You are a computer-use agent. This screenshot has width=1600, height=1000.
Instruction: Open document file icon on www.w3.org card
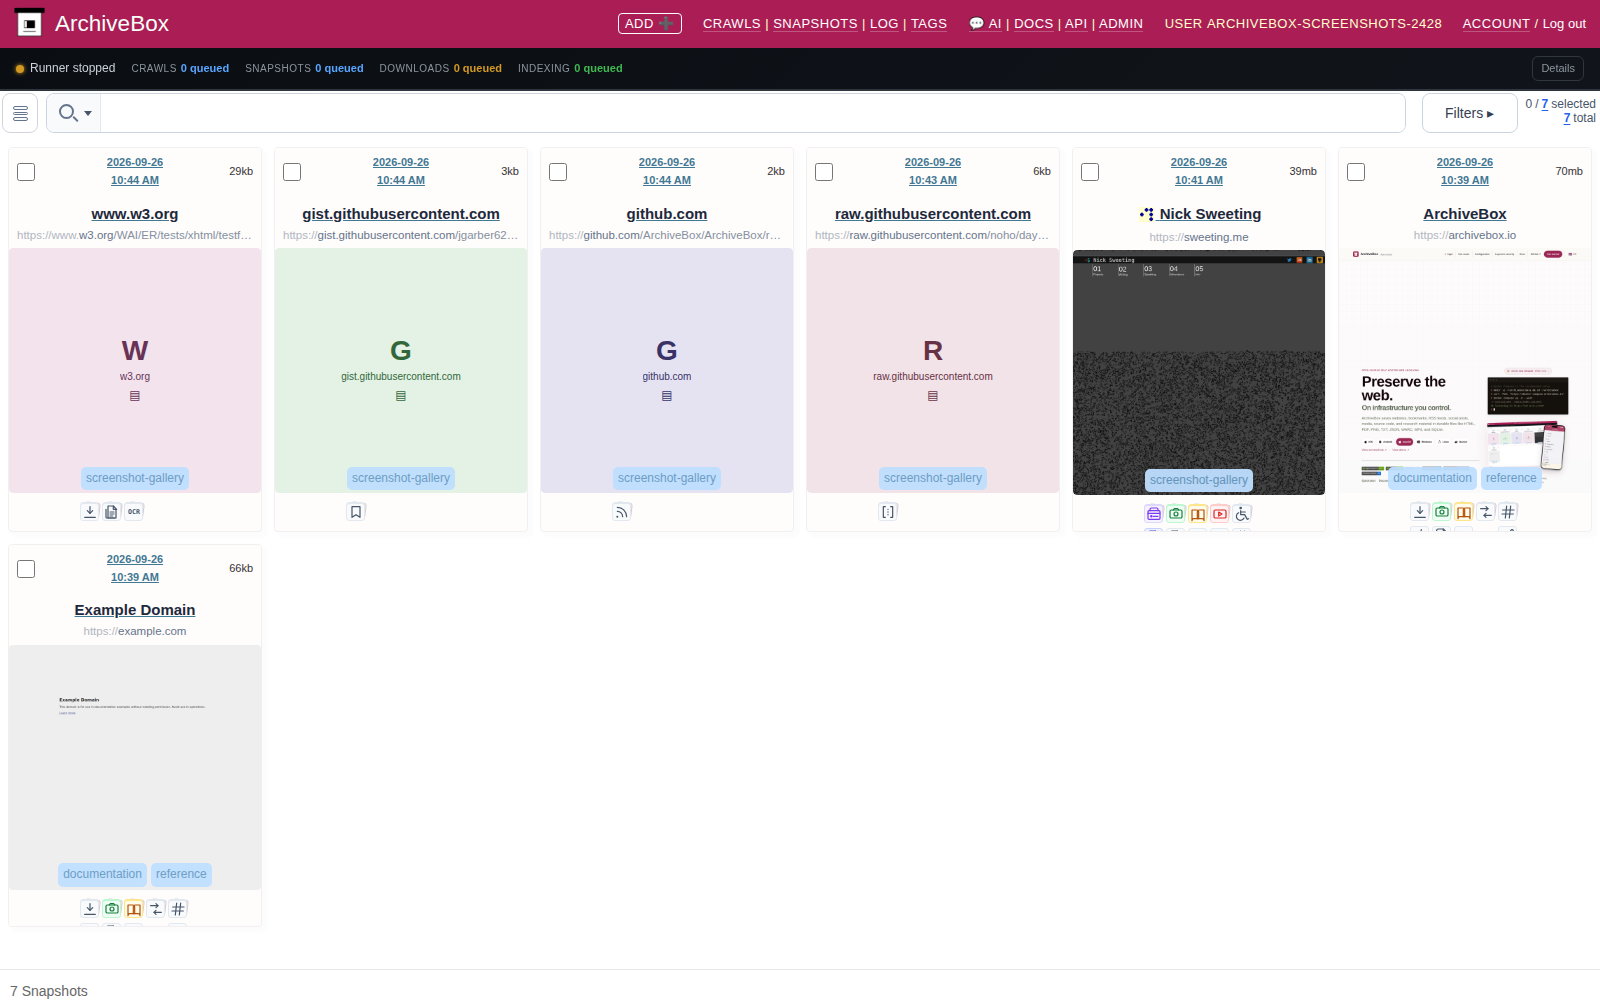(112, 511)
